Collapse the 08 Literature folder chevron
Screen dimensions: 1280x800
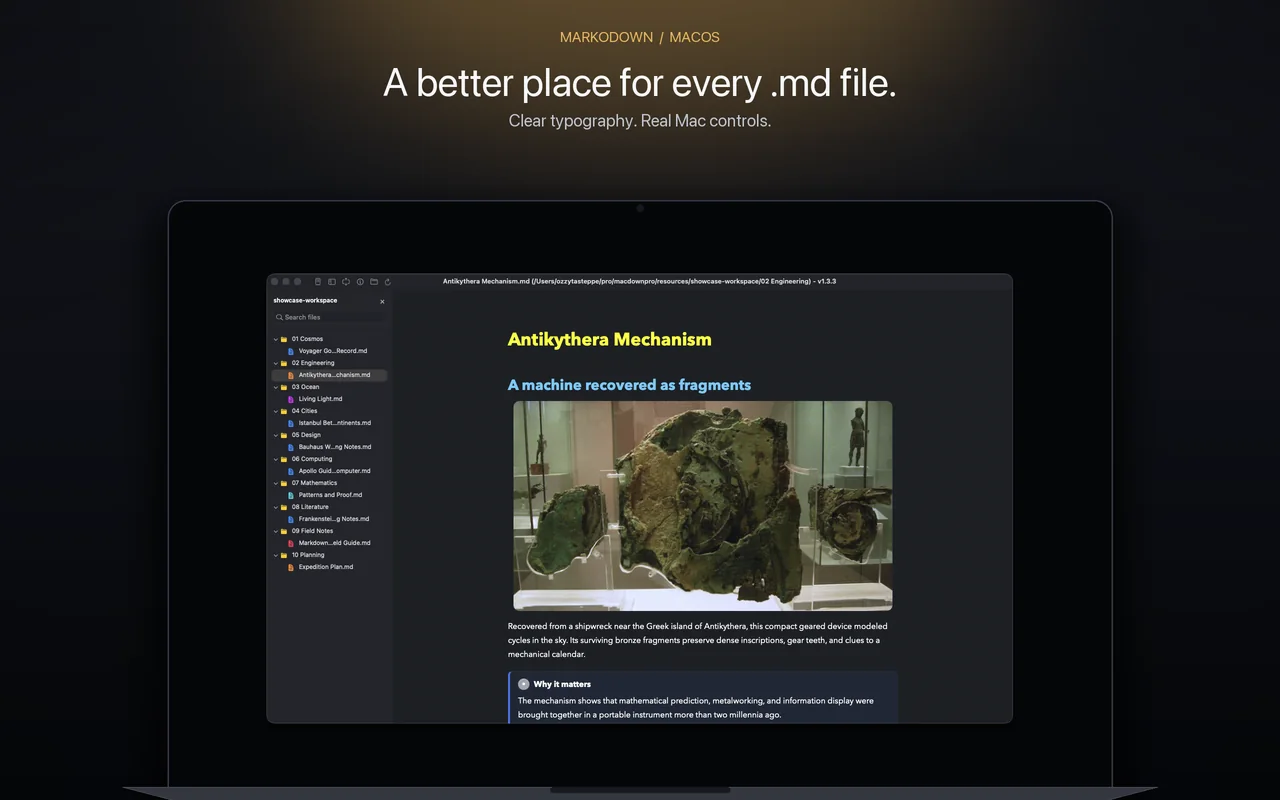point(275,507)
